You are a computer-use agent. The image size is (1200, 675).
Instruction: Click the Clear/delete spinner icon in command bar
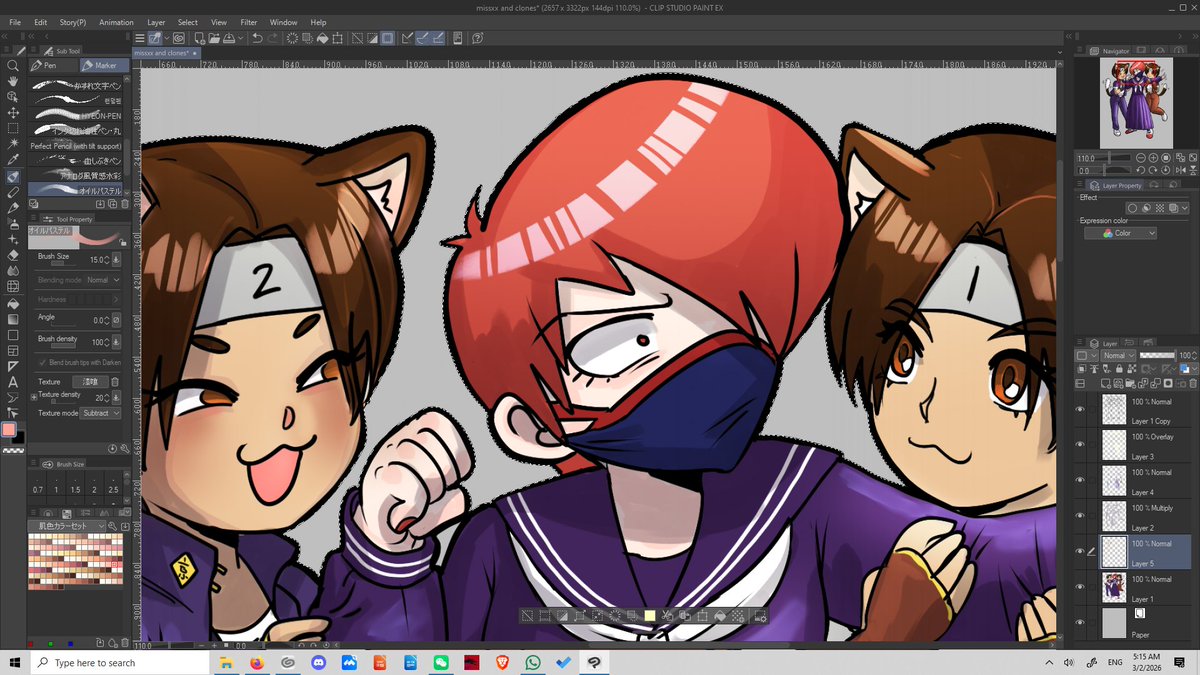(x=293, y=38)
